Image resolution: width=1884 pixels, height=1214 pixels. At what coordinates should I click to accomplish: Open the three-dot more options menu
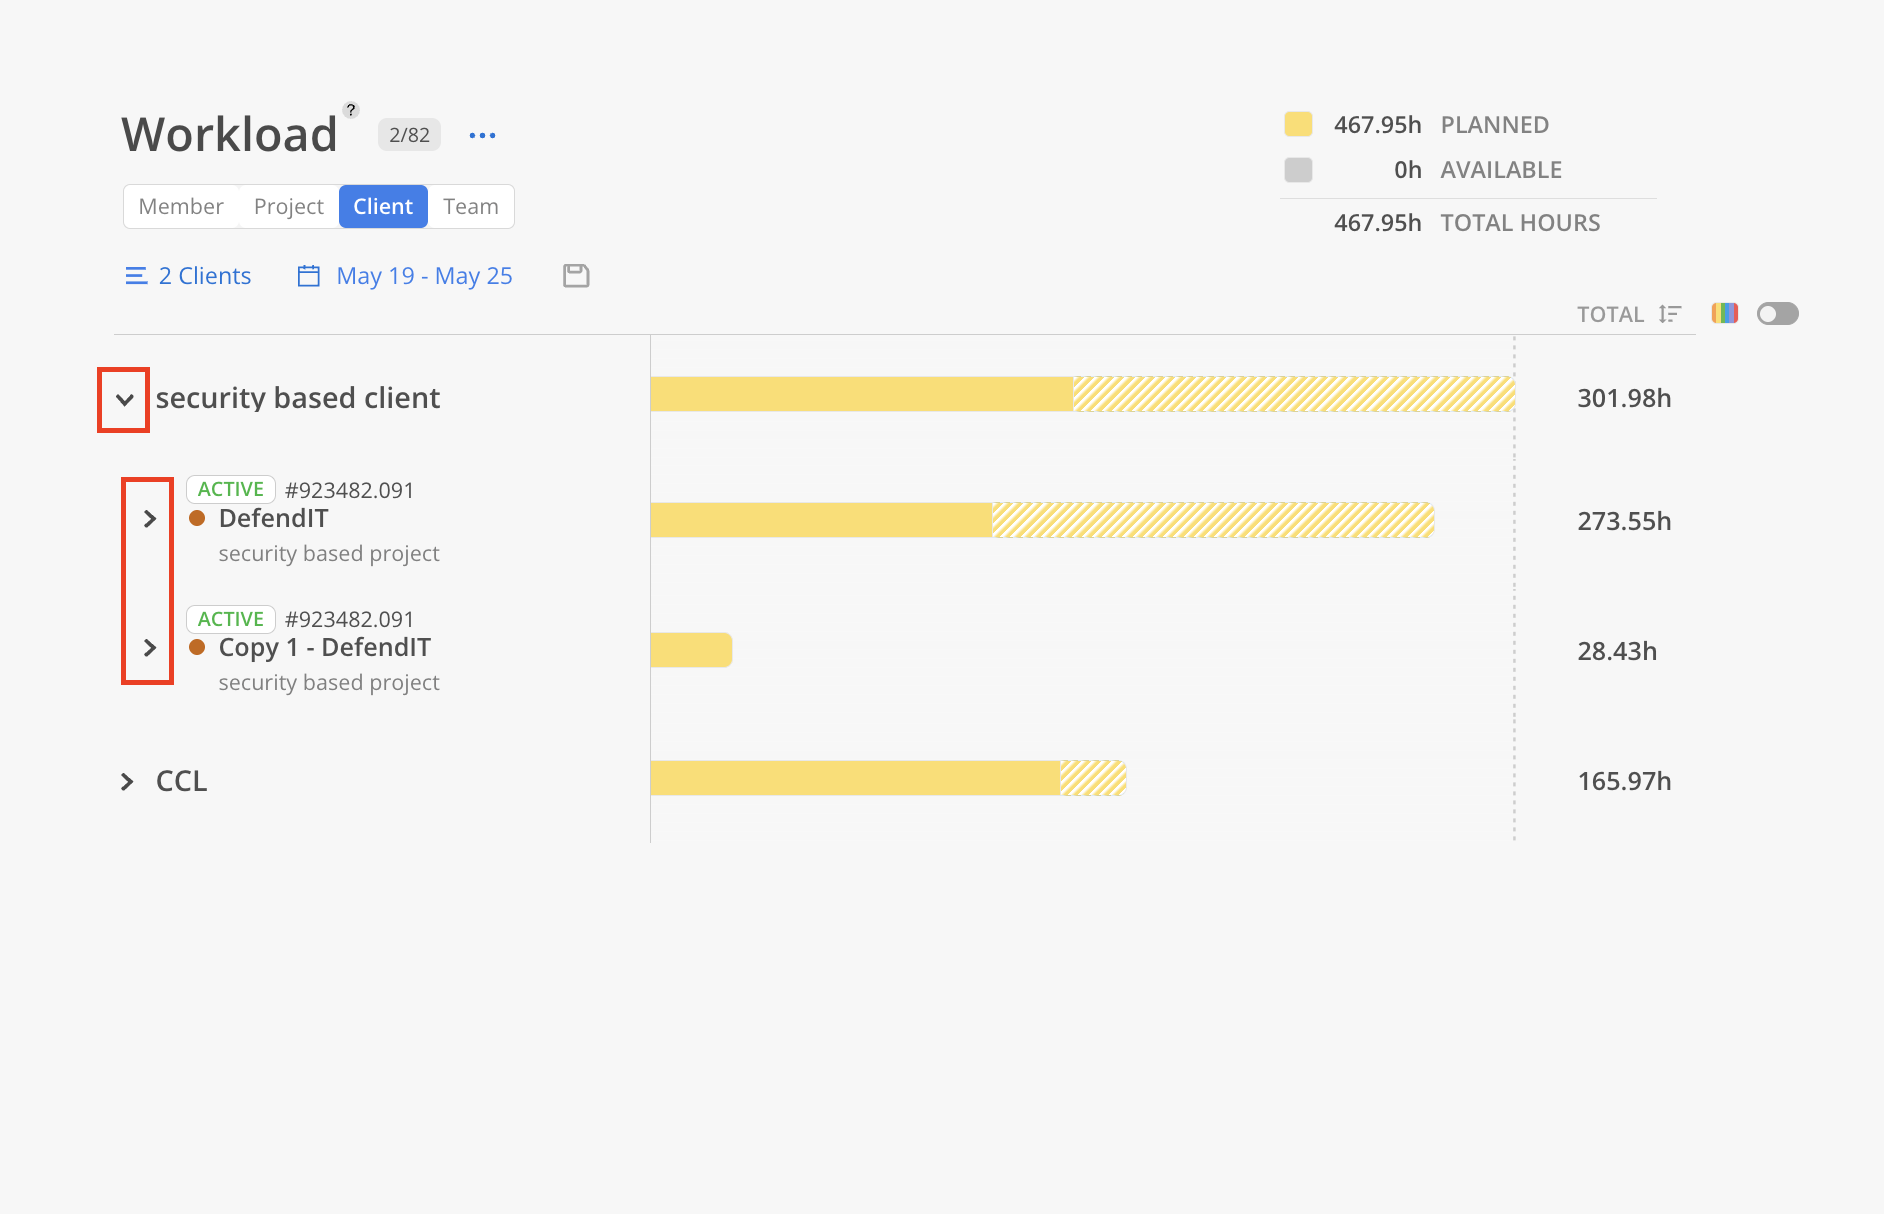point(482,136)
